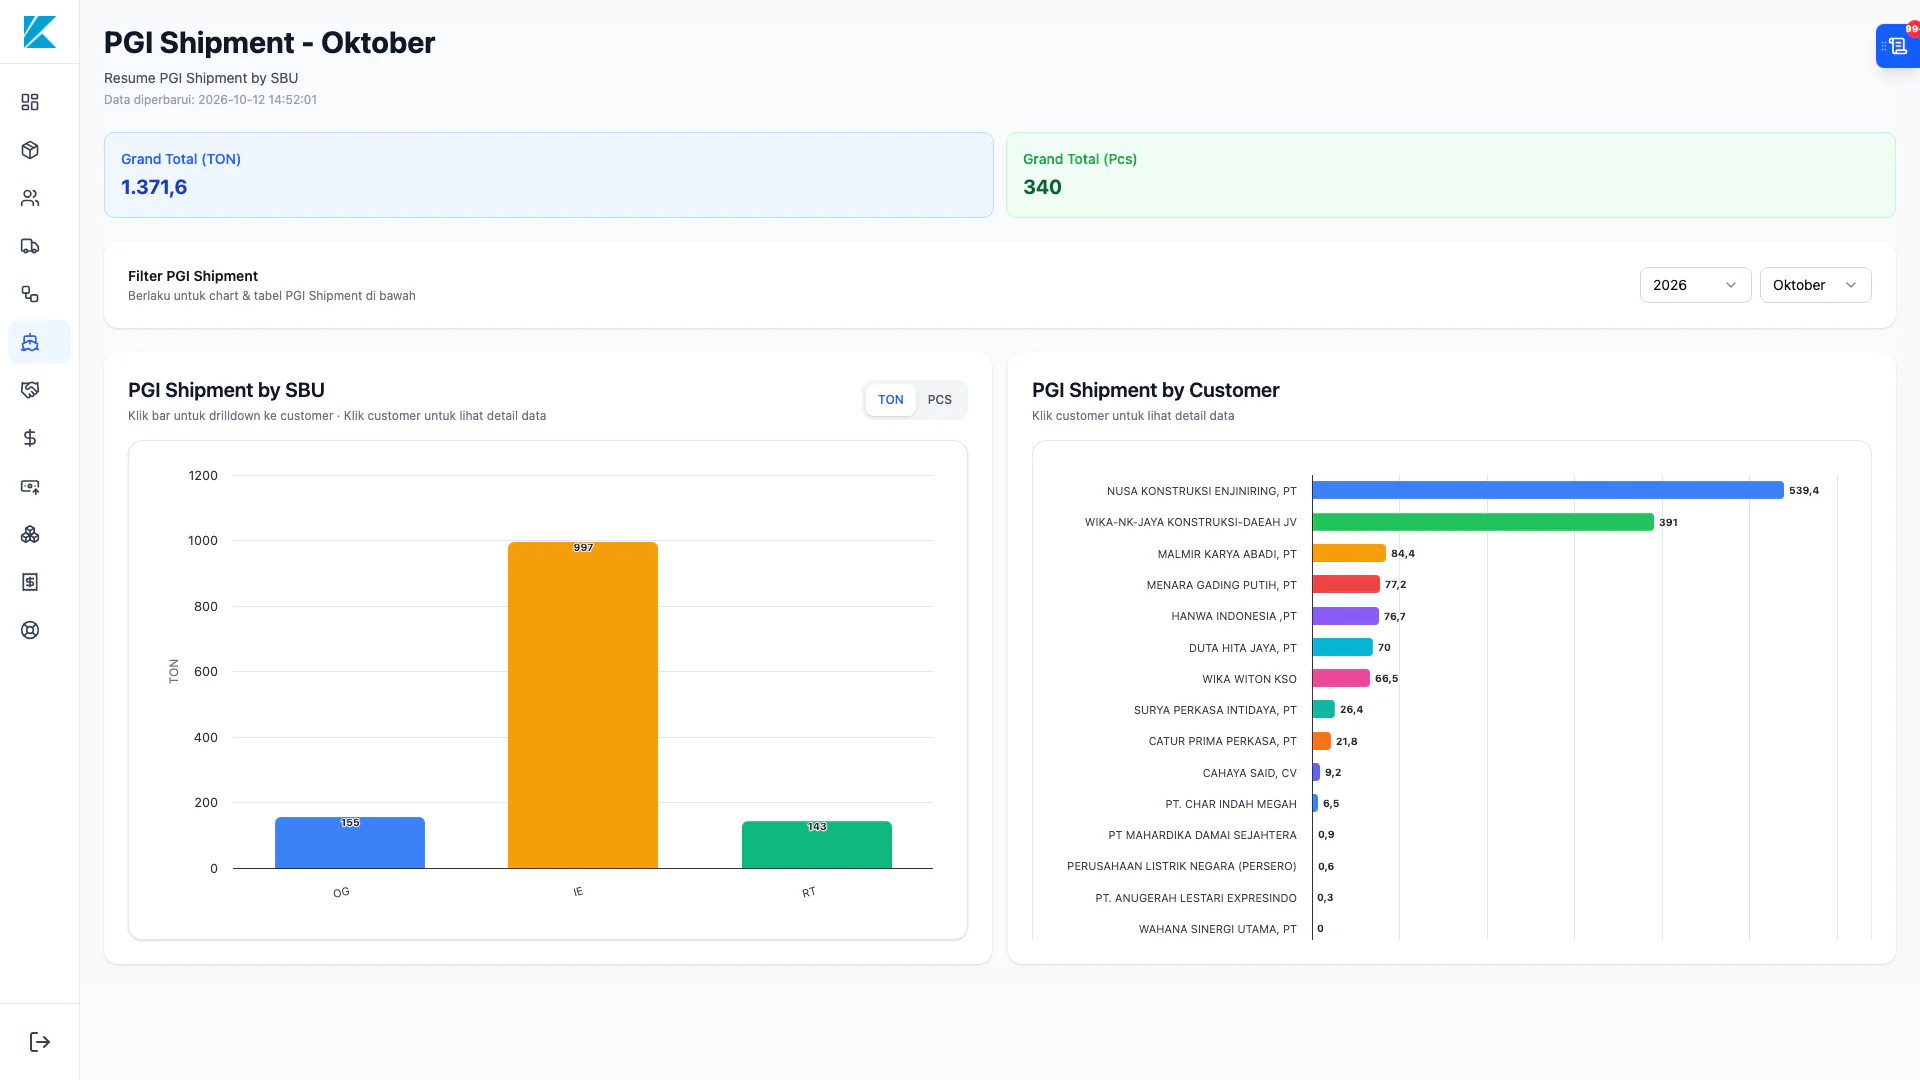Open the delivery truck icon in sidebar
The image size is (1920, 1080).
tap(30, 246)
